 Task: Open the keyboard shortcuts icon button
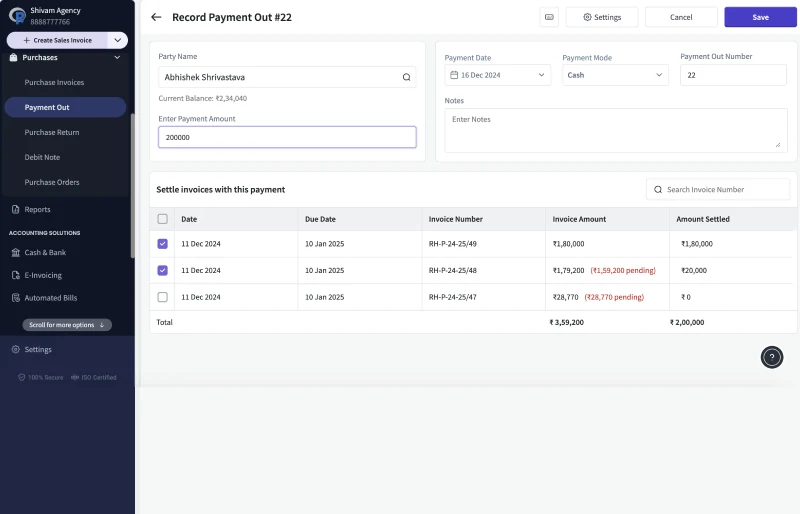(x=549, y=17)
